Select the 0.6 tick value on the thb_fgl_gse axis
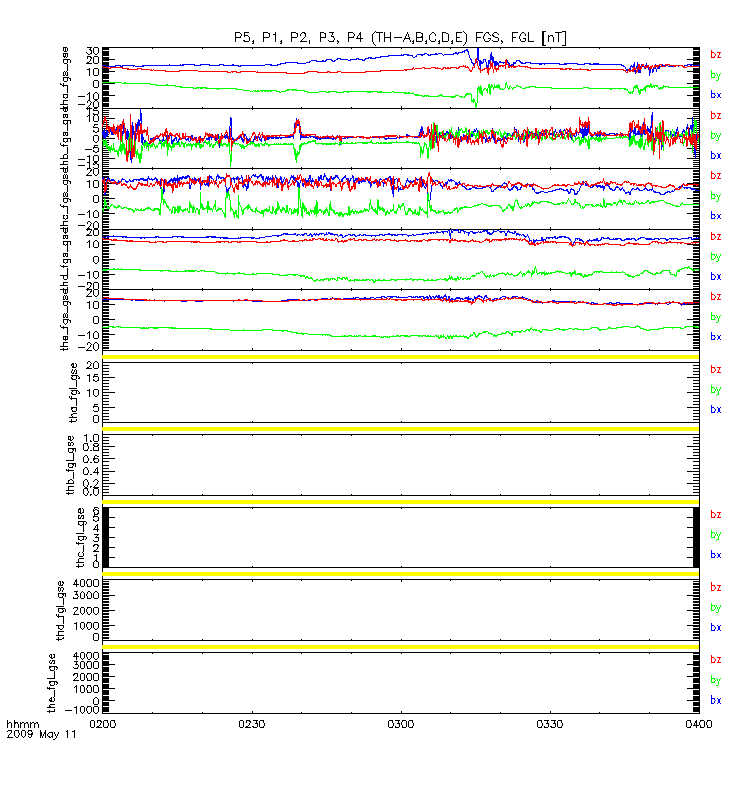 pos(91,459)
